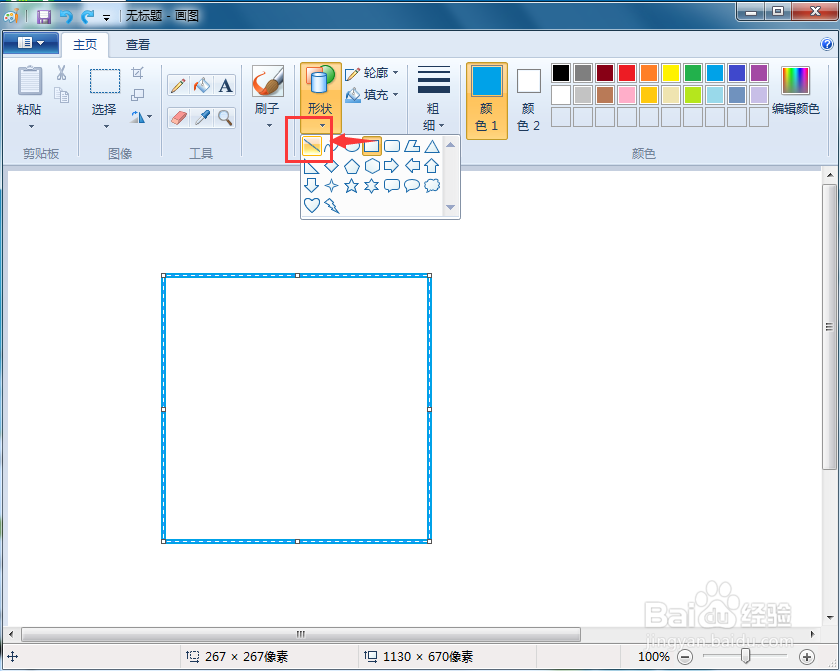Choose the diamond shape
Image resolution: width=840 pixels, height=671 pixels.
tap(332, 166)
